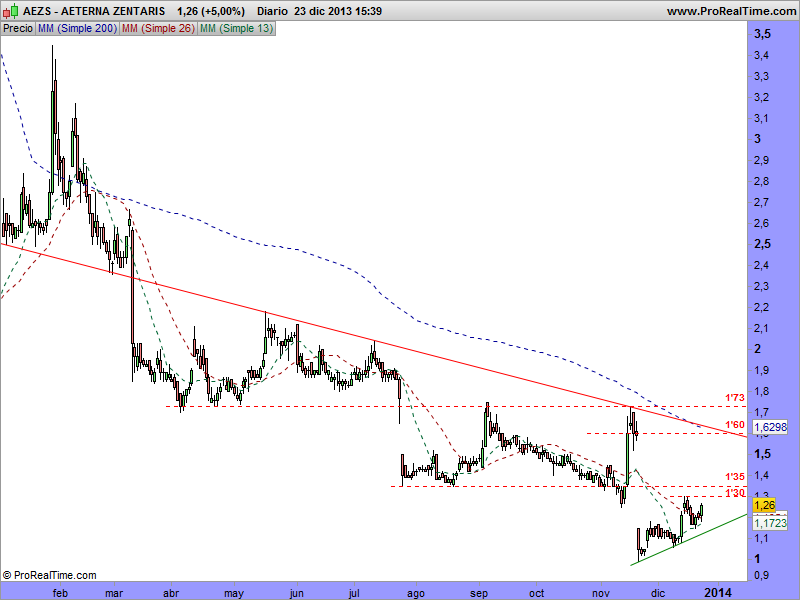The height and width of the screenshot is (600, 800).
Task: Click the mar month label on time axis
Action: 114,593
